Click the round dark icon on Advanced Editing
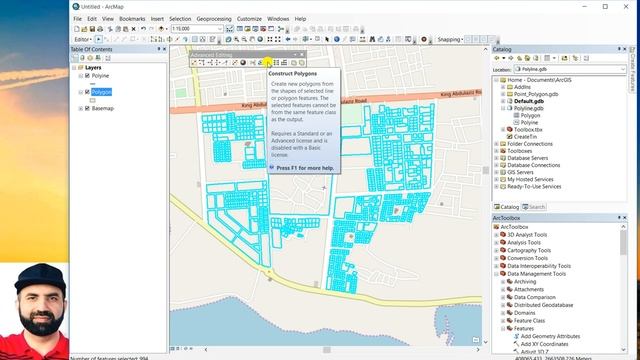Viewport: 640px width, 360px height. 243,63
